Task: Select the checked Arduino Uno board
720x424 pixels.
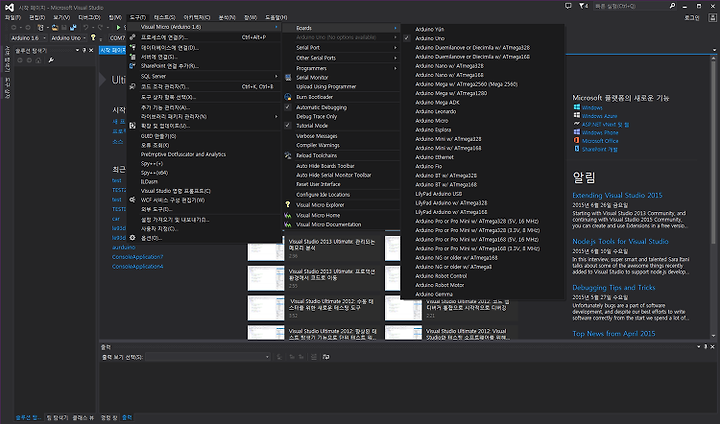Action: (x=482, y=39)
